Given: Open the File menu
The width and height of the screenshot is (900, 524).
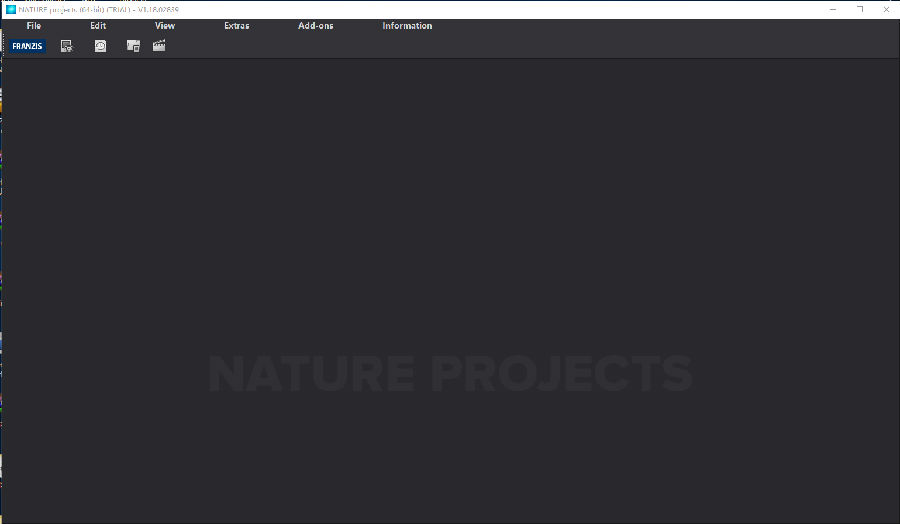Looking at the screenshot, I should pos(34,26).
